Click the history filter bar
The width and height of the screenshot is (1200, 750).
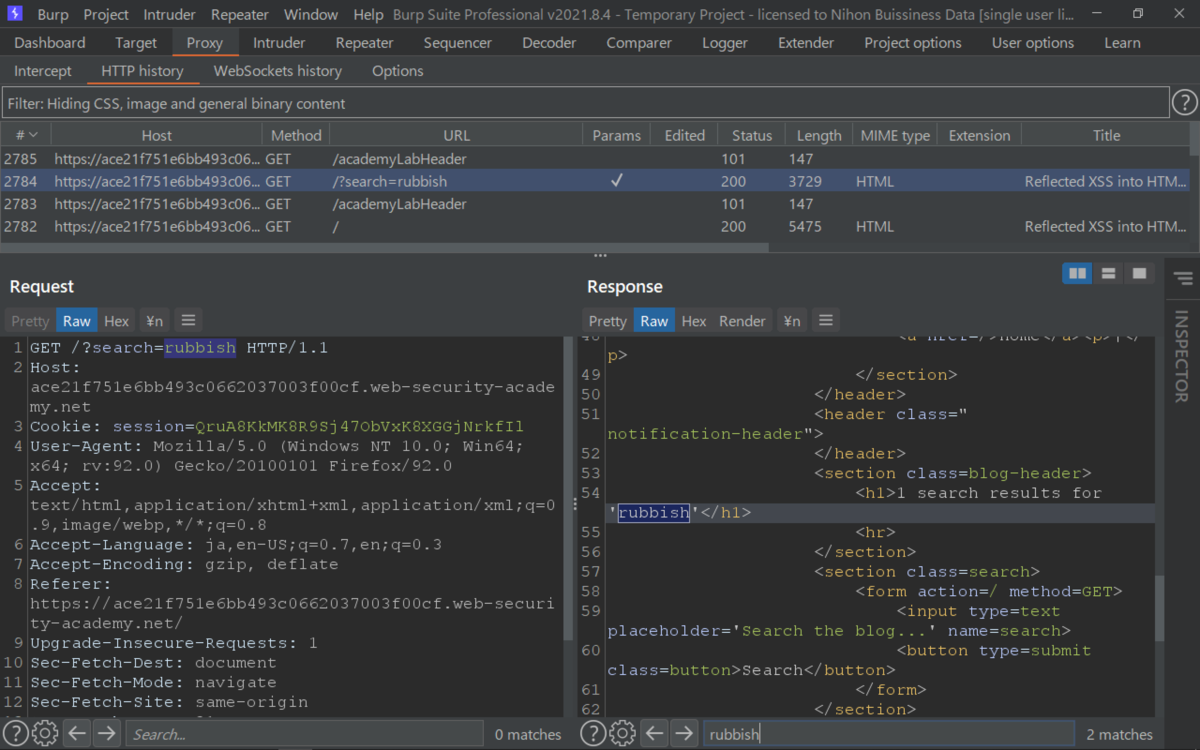[x=585, y=103]
